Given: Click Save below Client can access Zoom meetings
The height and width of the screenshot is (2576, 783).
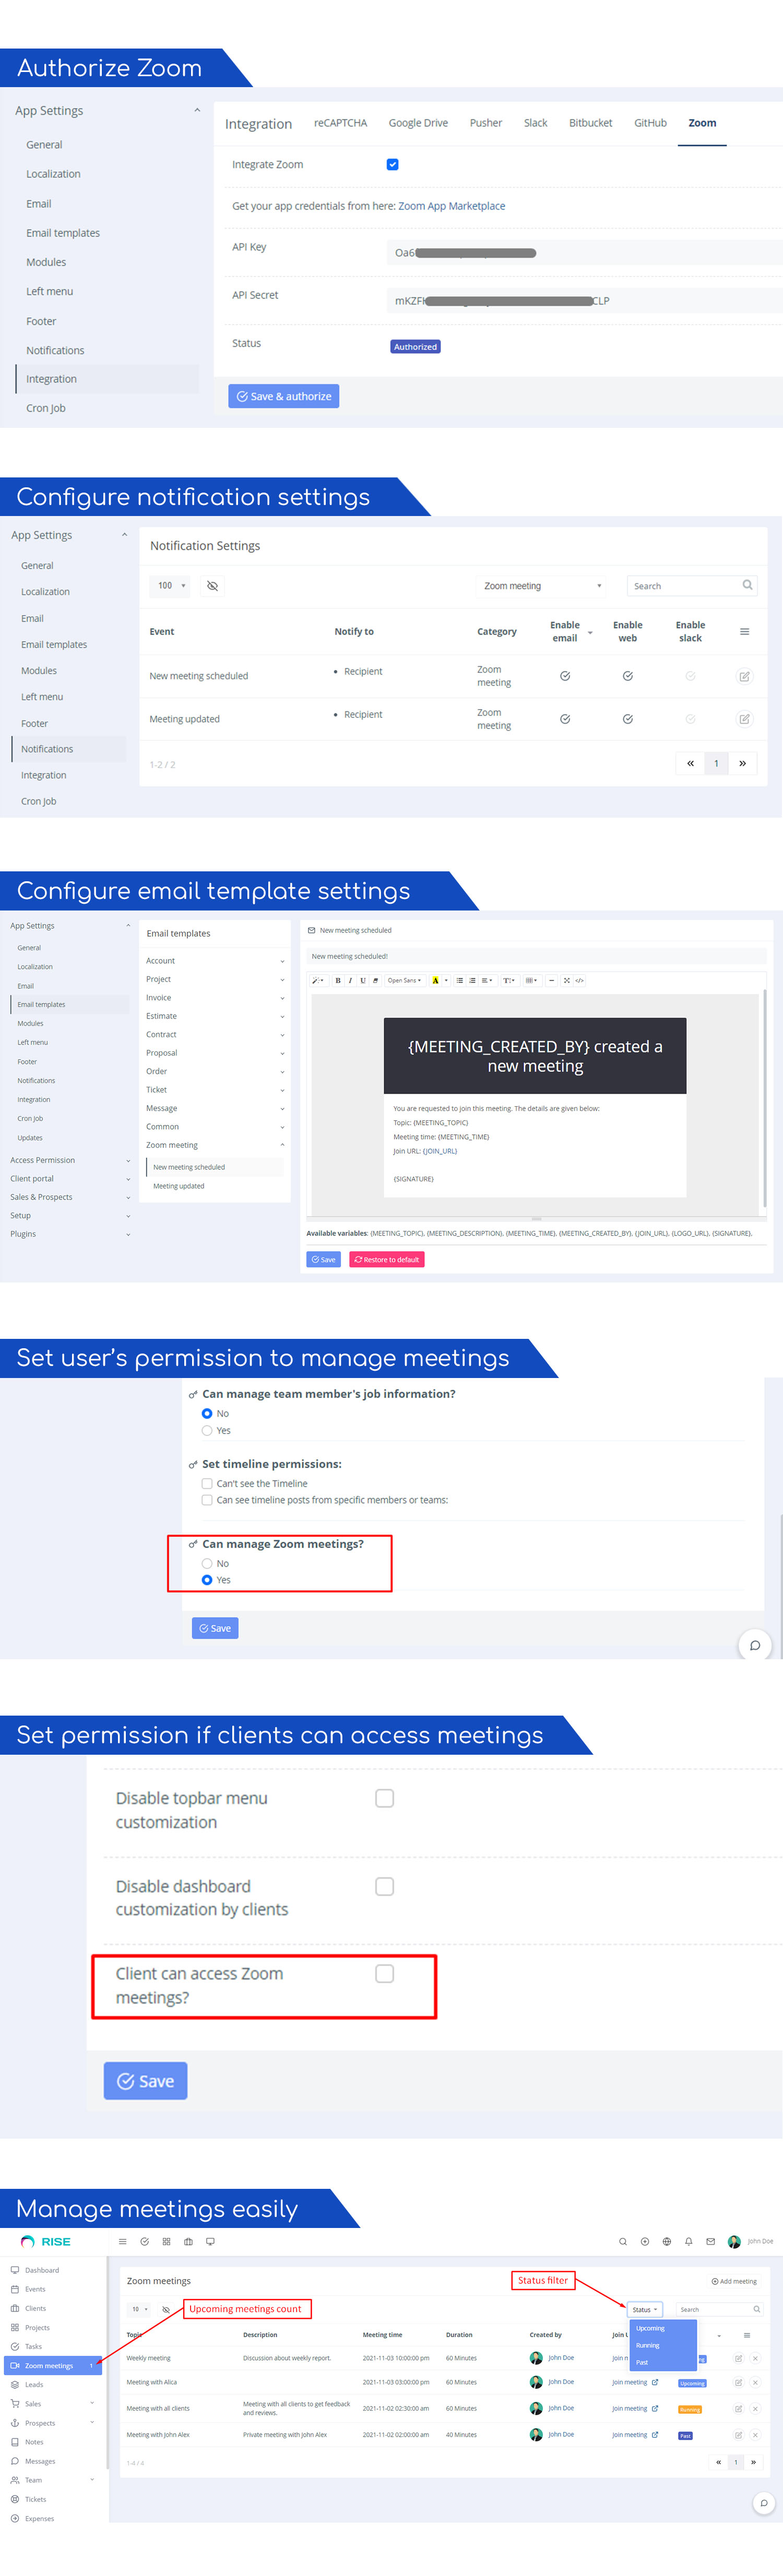Looking at the screenshot, I should pos(146,2081).
